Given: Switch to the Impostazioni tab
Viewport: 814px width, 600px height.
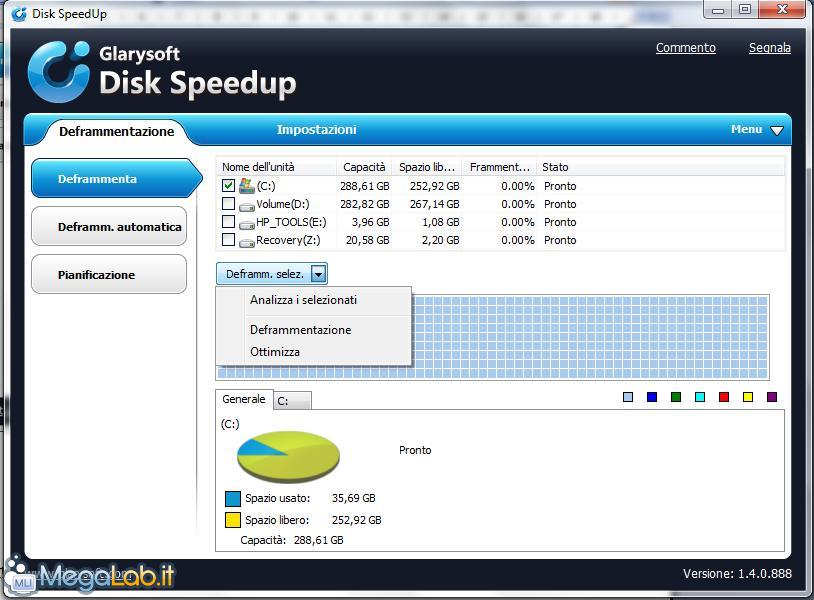Looking at the screenshot, I should (x=316, y=130).
